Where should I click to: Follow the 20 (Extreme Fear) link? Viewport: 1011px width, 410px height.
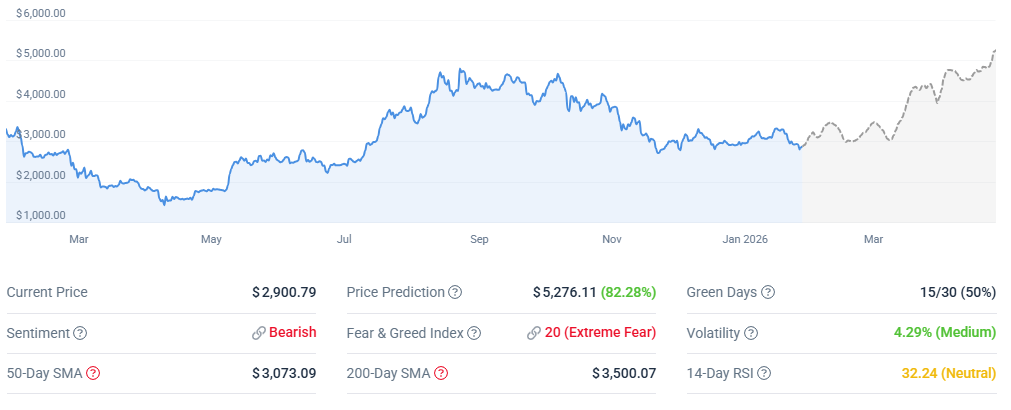[x=600, y=333]
